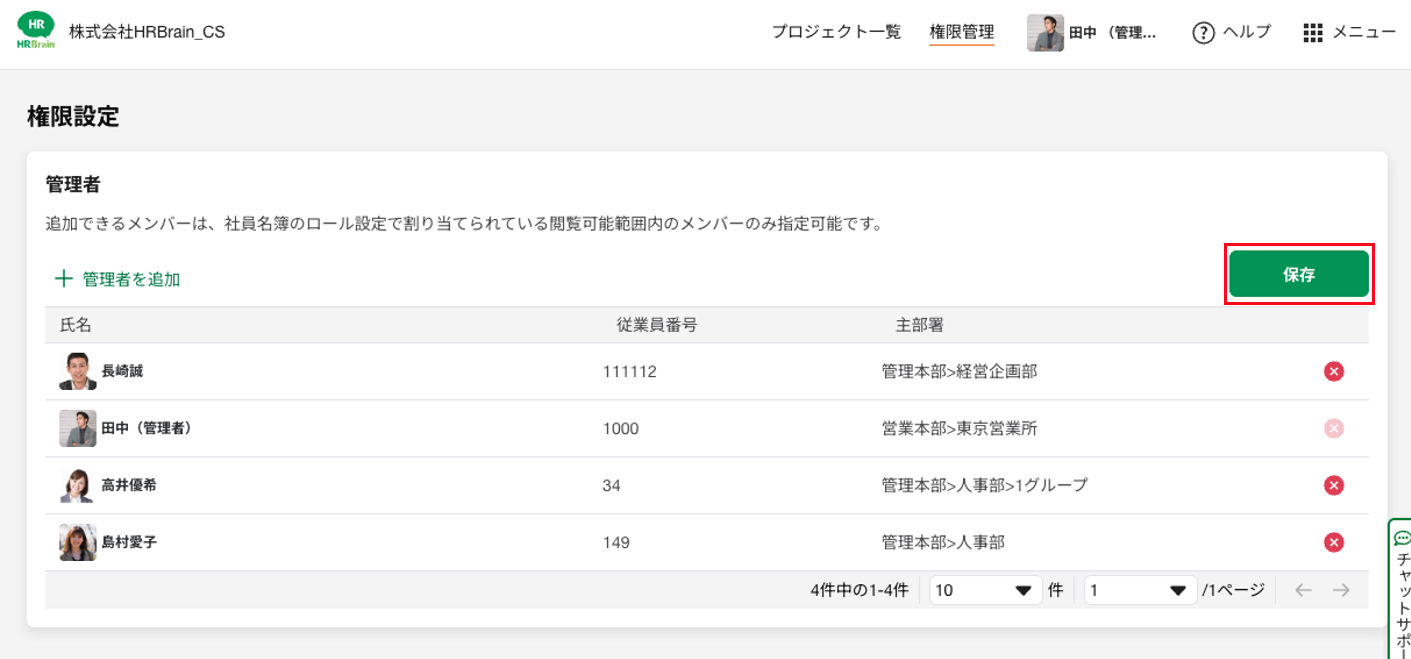Select the 権限管理 tab
The image size is (1411, 659).
coord(961,32)
